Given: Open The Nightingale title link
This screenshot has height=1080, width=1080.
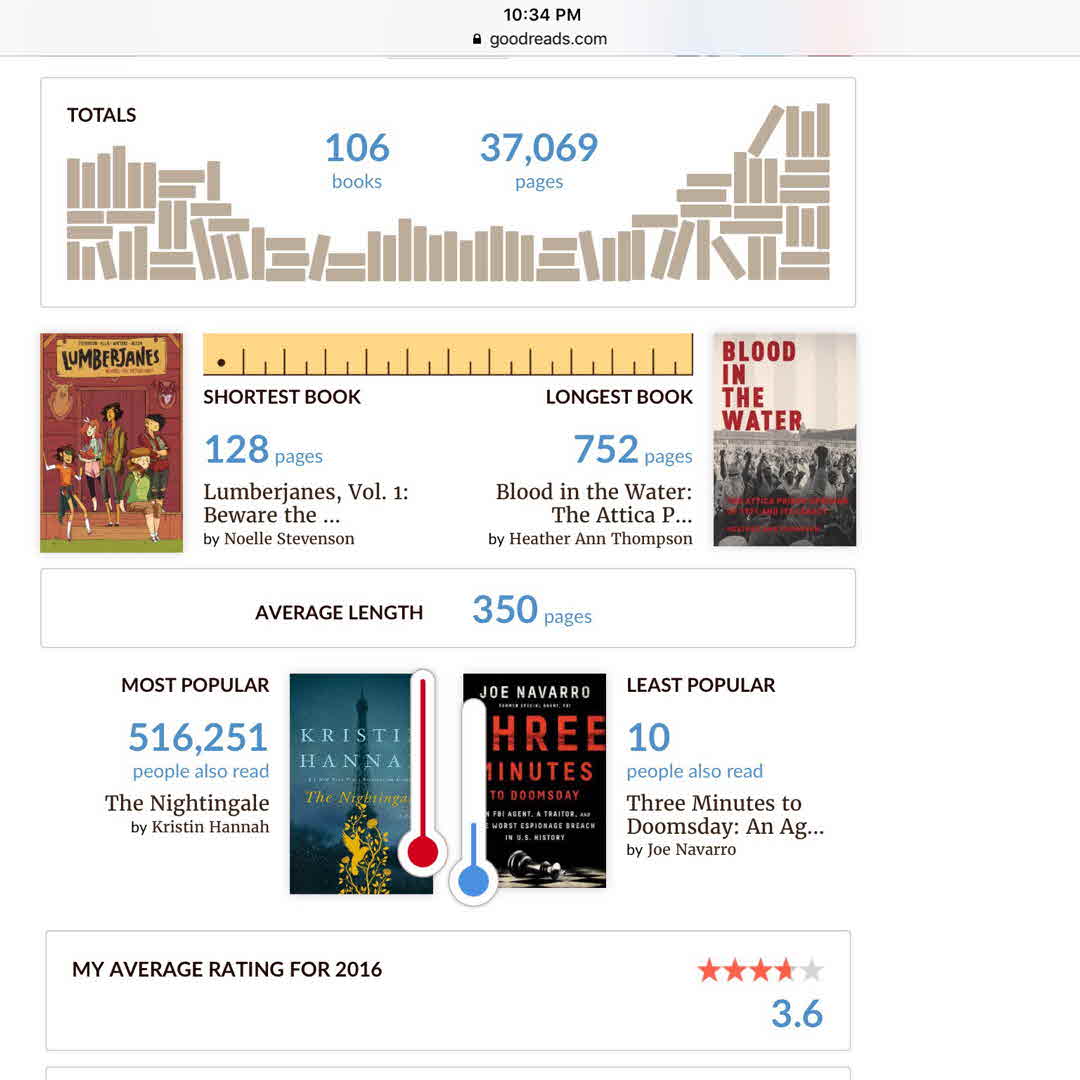Looking at the screenshot, I should (187, 803).
